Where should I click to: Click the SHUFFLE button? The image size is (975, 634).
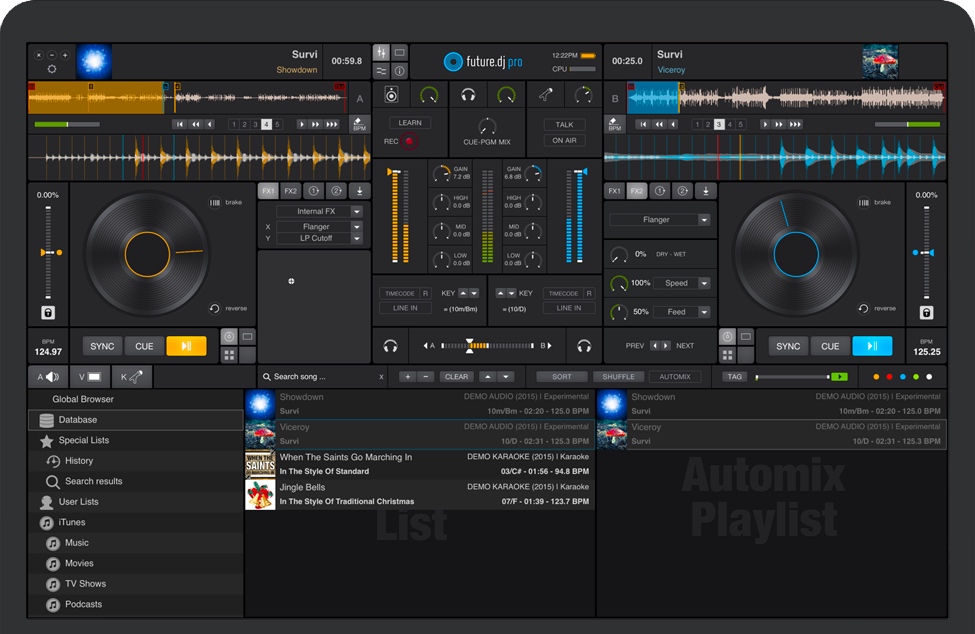(x=619, y=377)
